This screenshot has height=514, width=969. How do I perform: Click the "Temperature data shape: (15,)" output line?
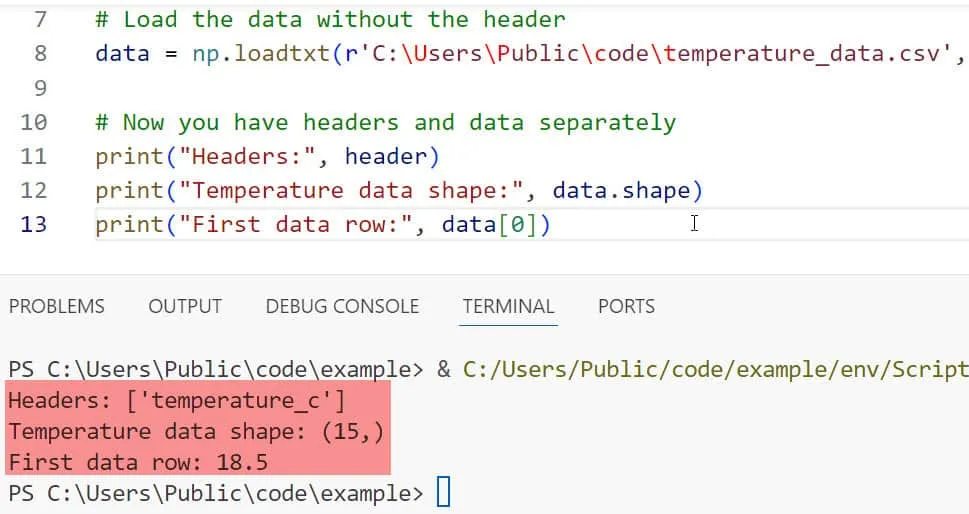pyautogui.click(x=196, y=432)
